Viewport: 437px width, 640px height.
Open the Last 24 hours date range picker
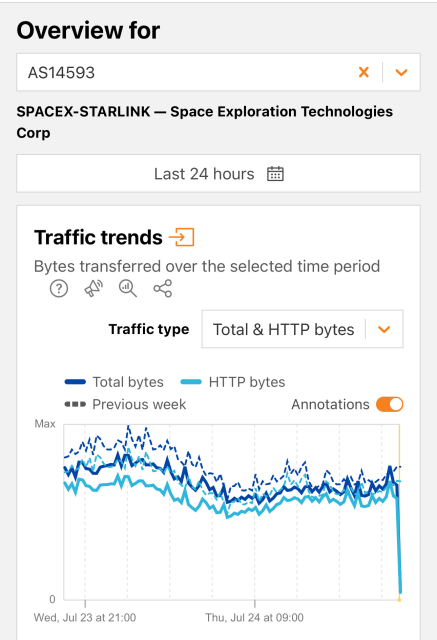click(218, 173)
